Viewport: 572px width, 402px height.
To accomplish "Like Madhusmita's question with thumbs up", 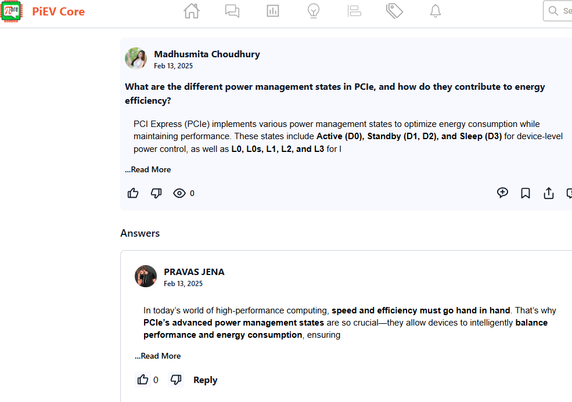I will click(133, 193).
